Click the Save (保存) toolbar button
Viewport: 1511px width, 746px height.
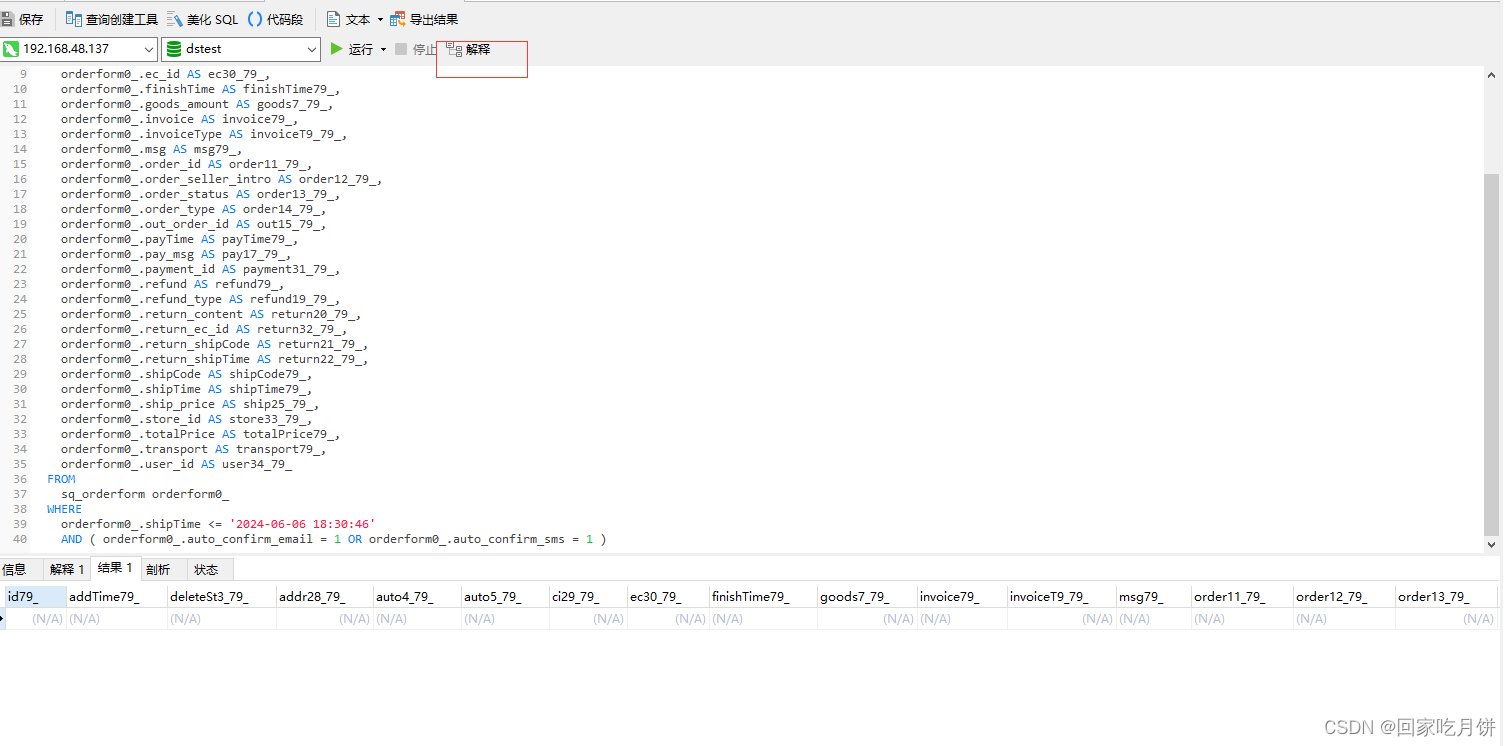(22, 19)
